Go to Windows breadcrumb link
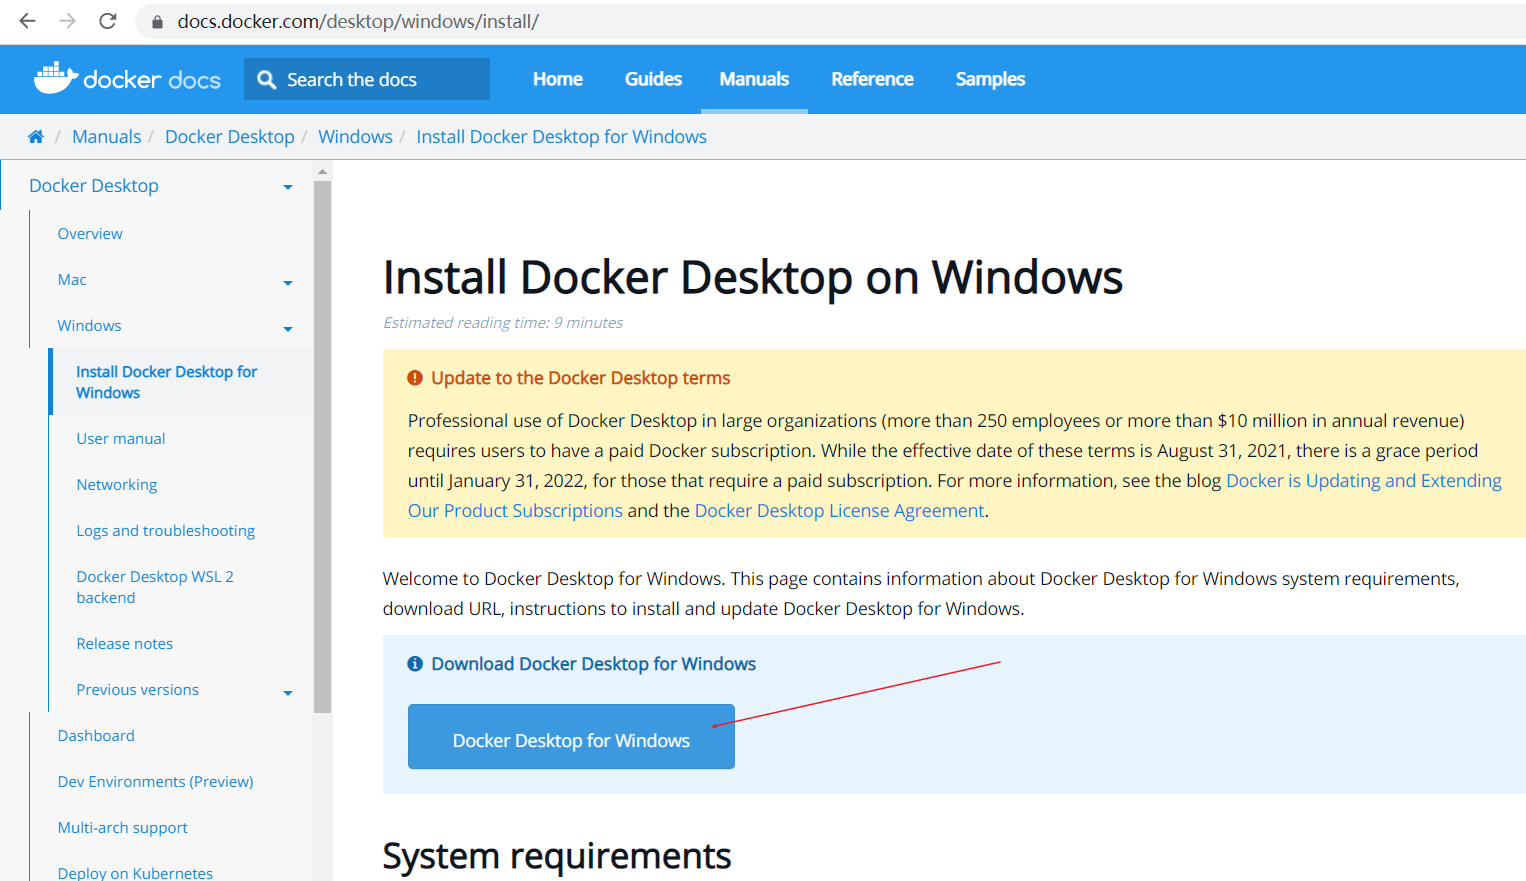The image size is (1526, 881). point(355,137)
